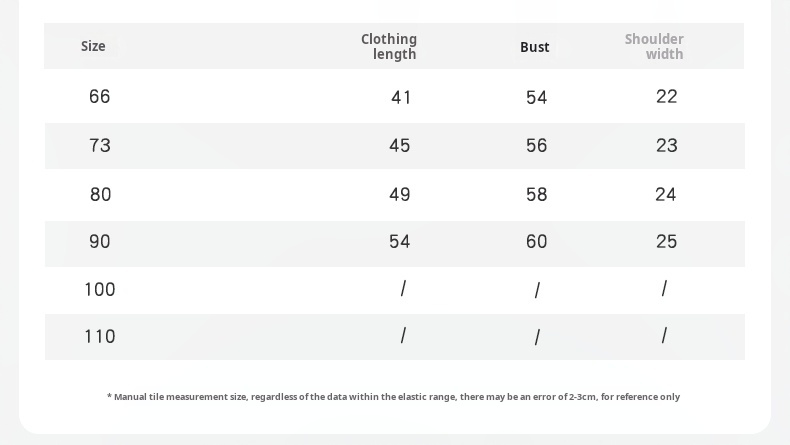Select size 66 in the table
The height and width of the screenshot is (445, 790).
click(99, 96)
